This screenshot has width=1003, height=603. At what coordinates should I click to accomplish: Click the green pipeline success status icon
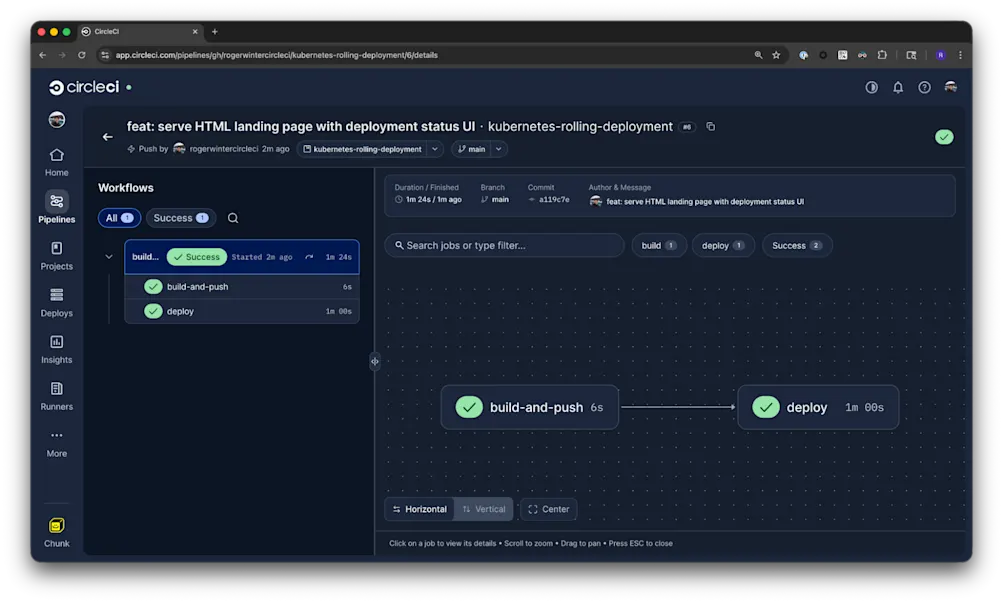click(x=944, y=137)
